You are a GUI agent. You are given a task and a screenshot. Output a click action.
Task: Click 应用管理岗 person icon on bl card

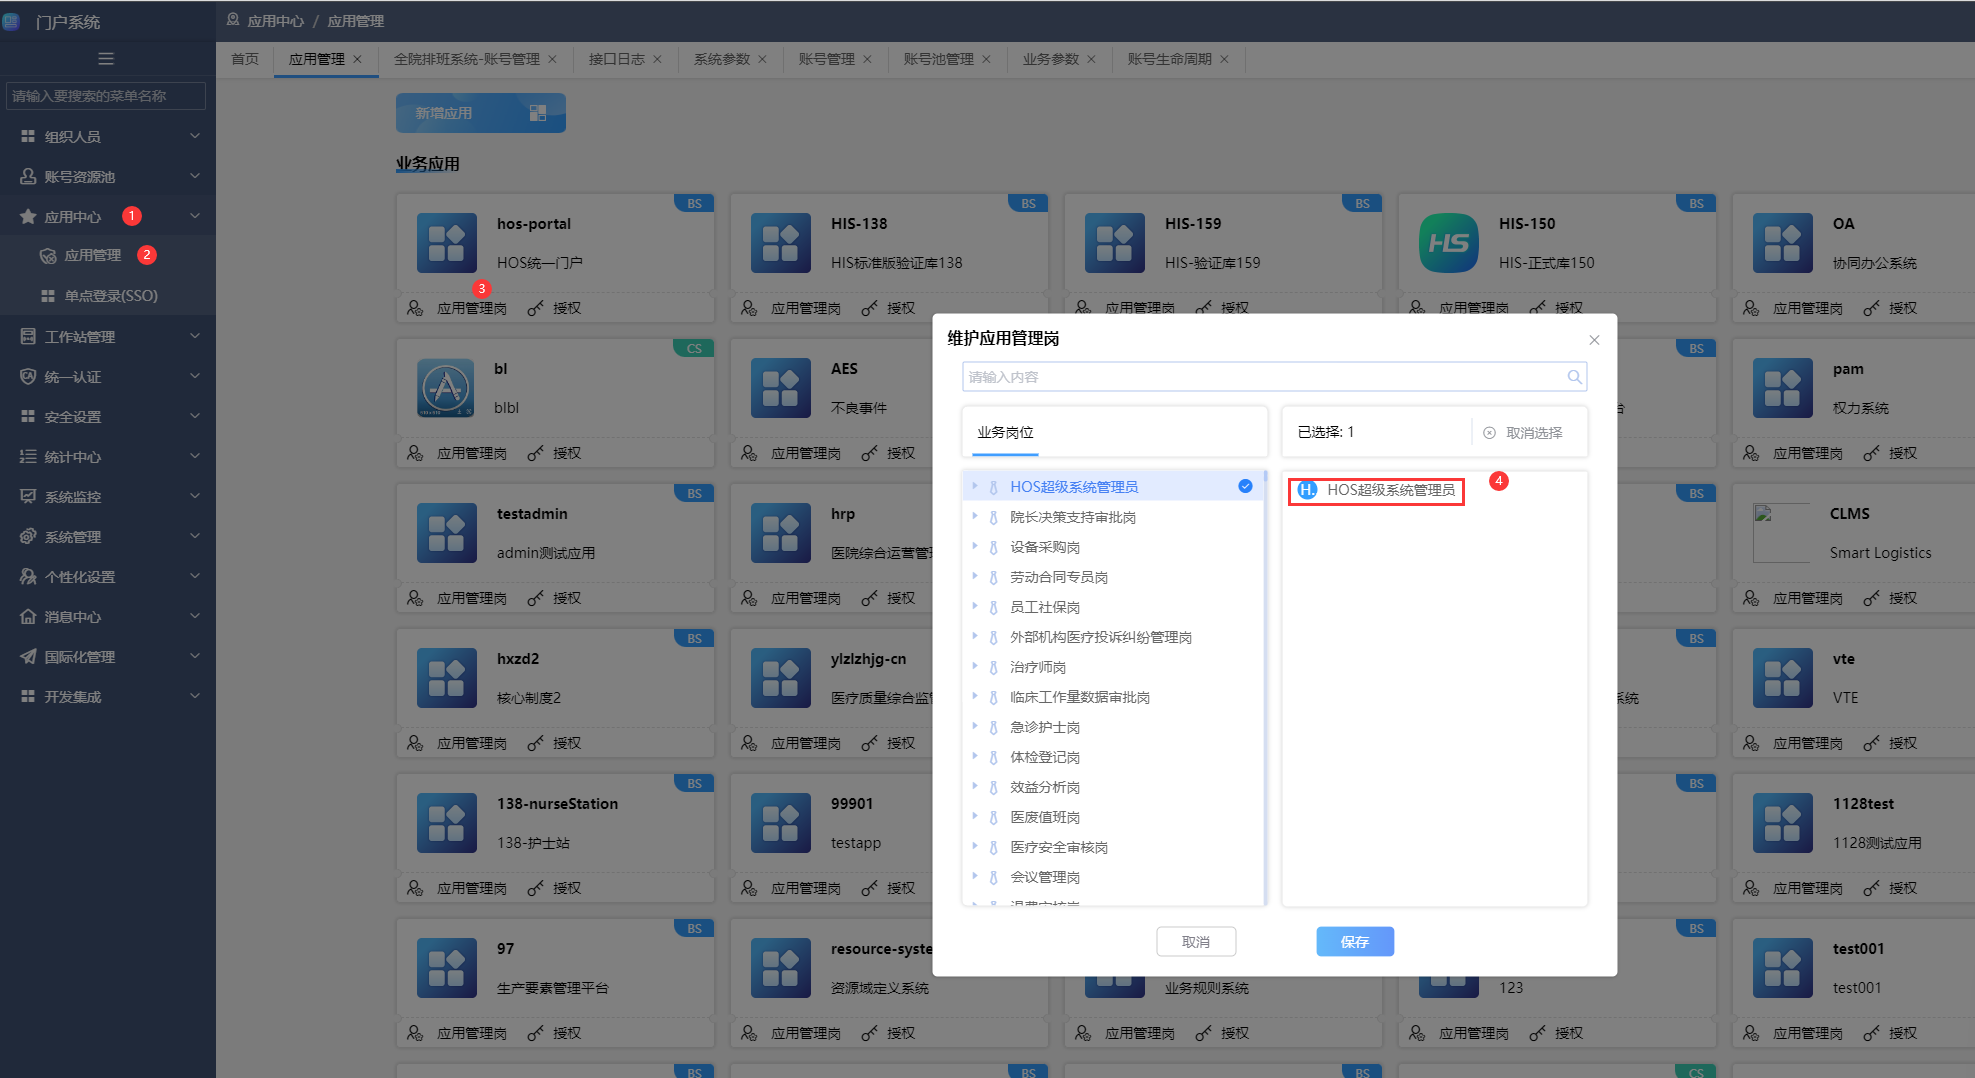tap(415, 453)
